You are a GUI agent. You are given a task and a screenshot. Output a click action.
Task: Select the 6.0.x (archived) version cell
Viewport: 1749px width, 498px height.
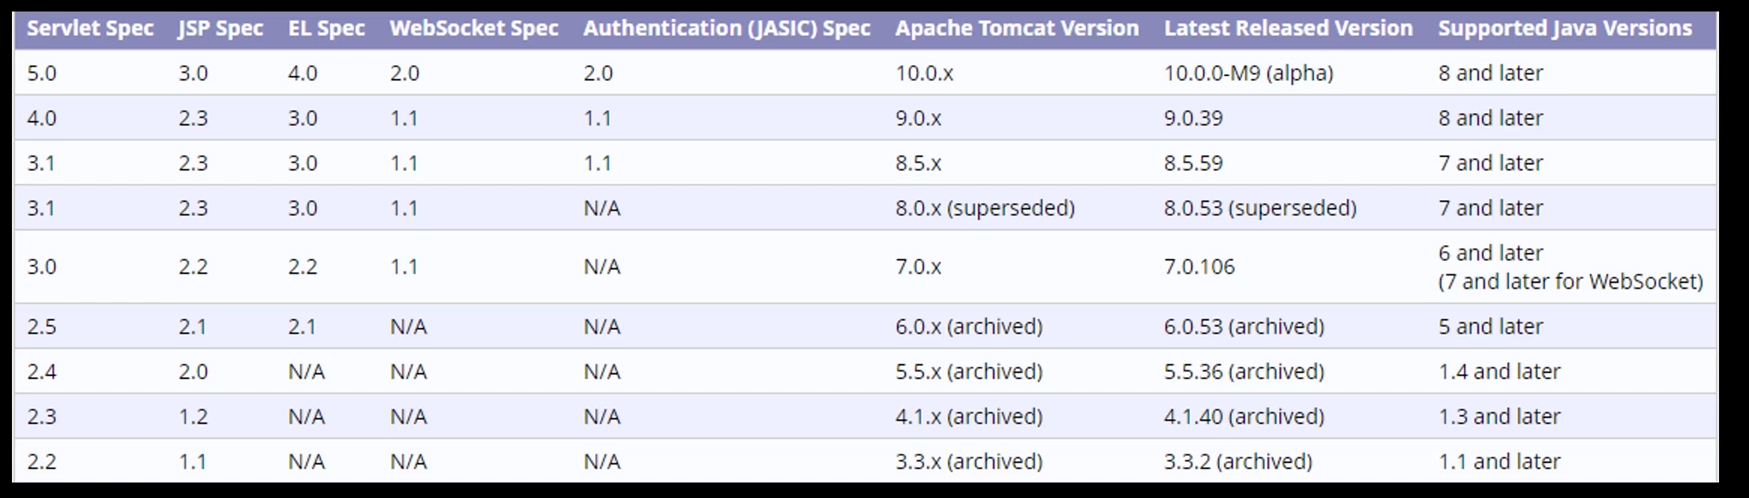[x=969, y=327]
